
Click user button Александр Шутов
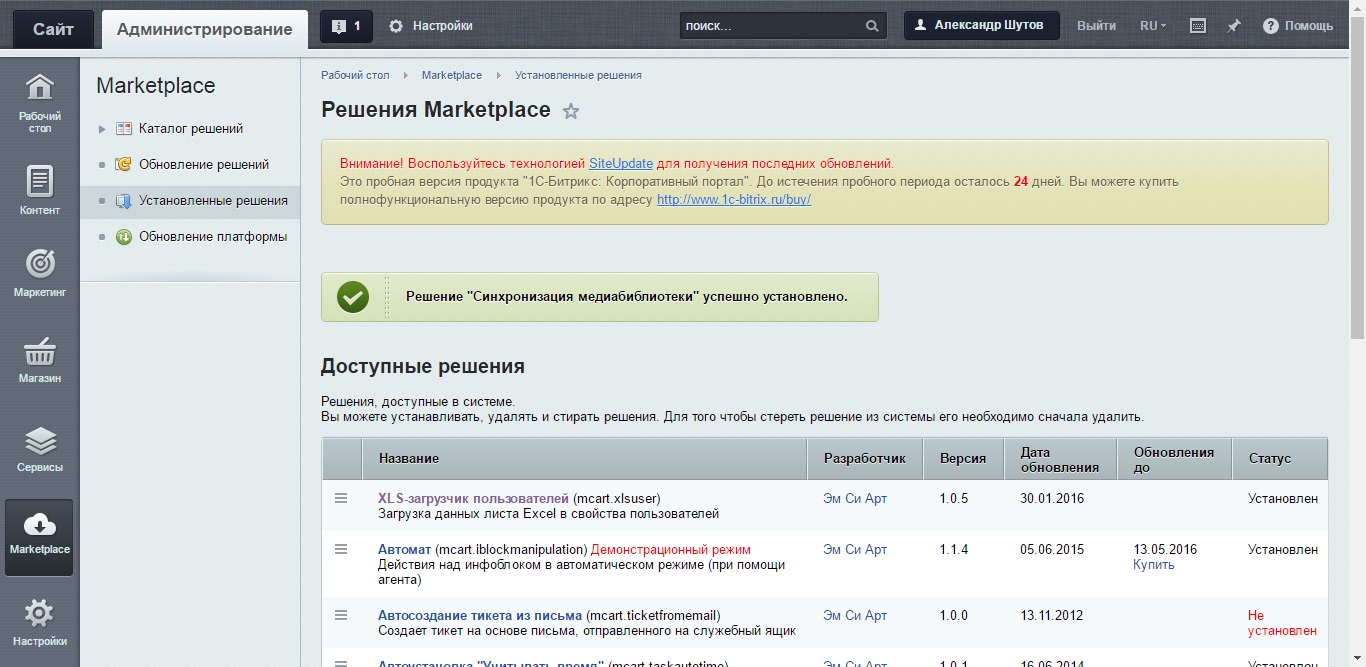click(981, 26)
